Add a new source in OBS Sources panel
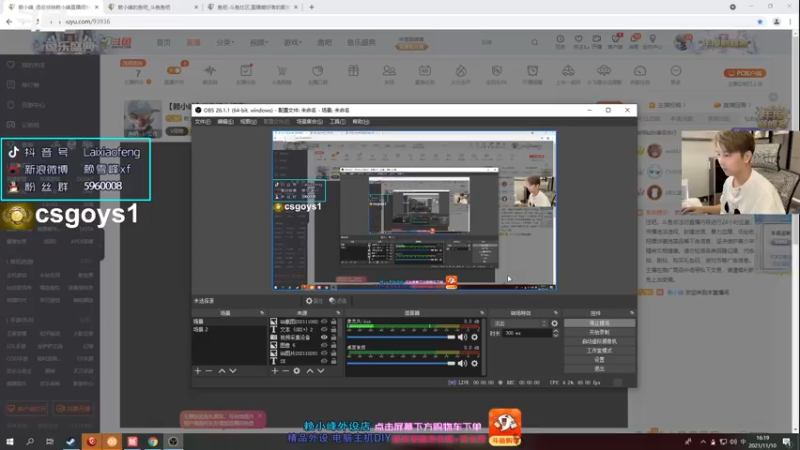 tap(274, 371)
